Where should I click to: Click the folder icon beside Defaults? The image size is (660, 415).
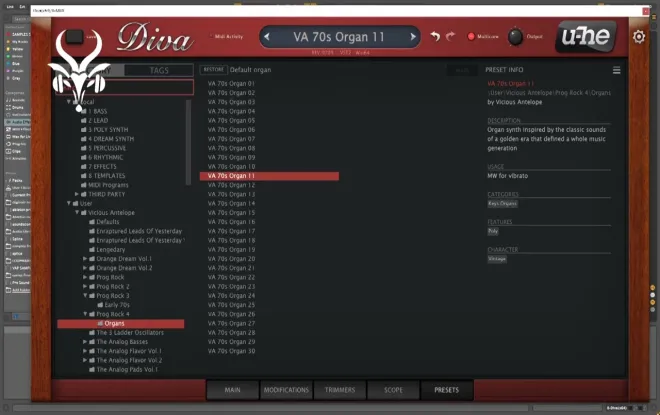tap(92, 222)
